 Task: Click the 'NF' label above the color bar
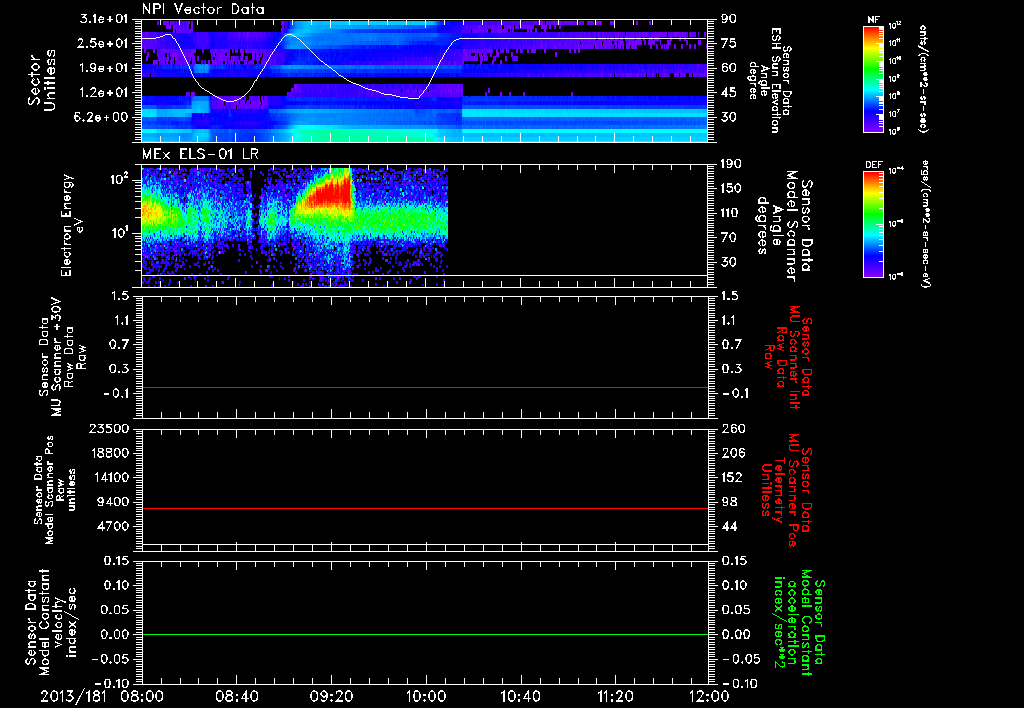874,20
